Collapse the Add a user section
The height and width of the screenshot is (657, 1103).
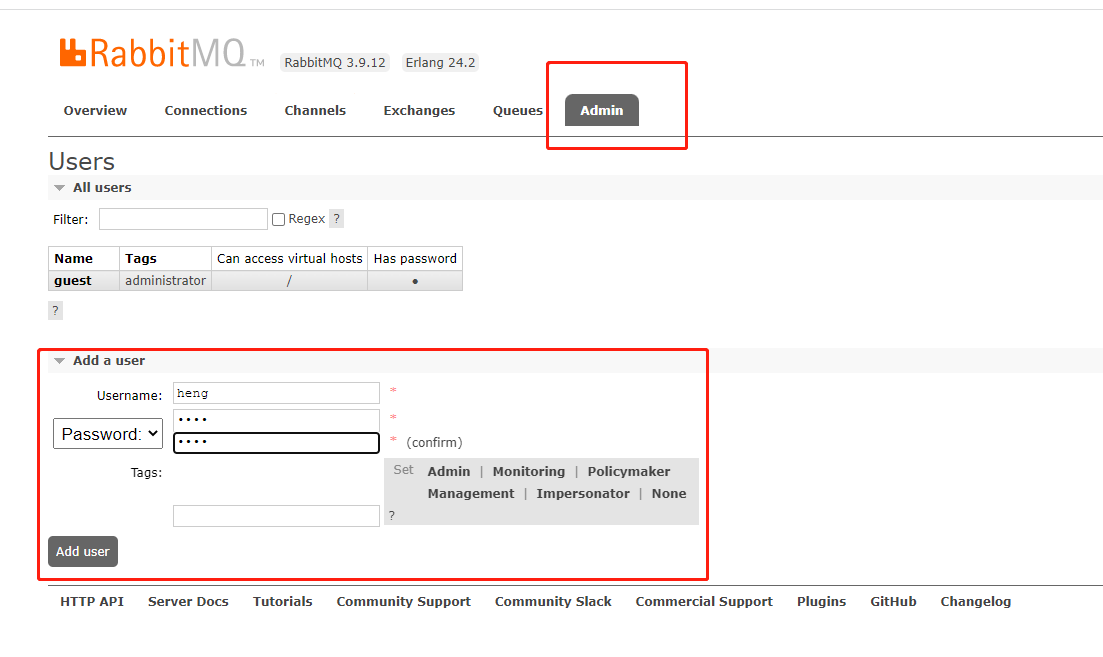(108, 361)
